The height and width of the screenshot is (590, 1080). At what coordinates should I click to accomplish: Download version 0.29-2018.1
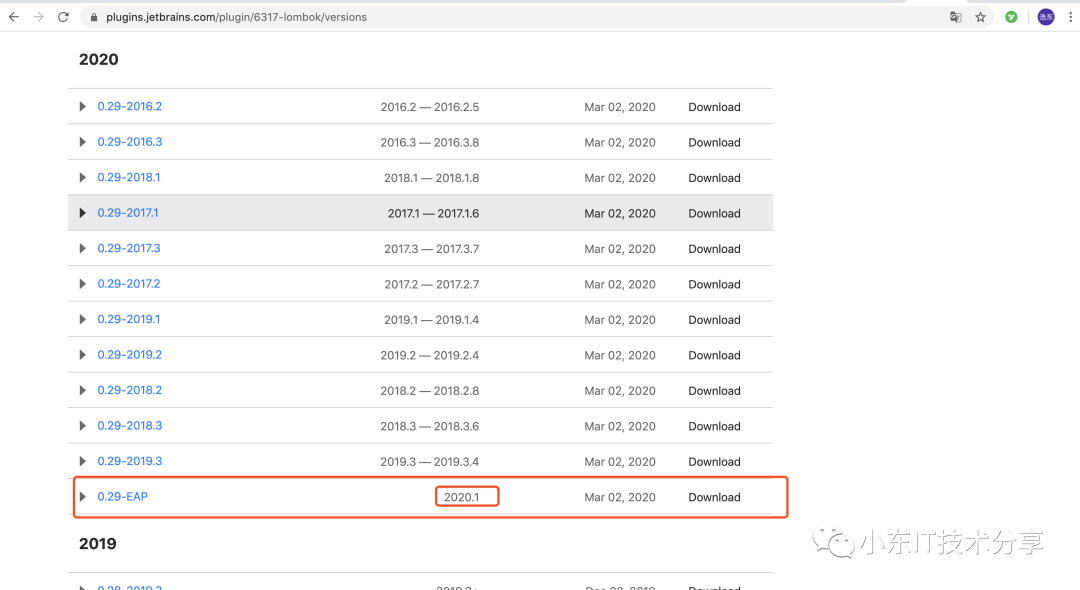pyautogui.click(x=714, y=178)
